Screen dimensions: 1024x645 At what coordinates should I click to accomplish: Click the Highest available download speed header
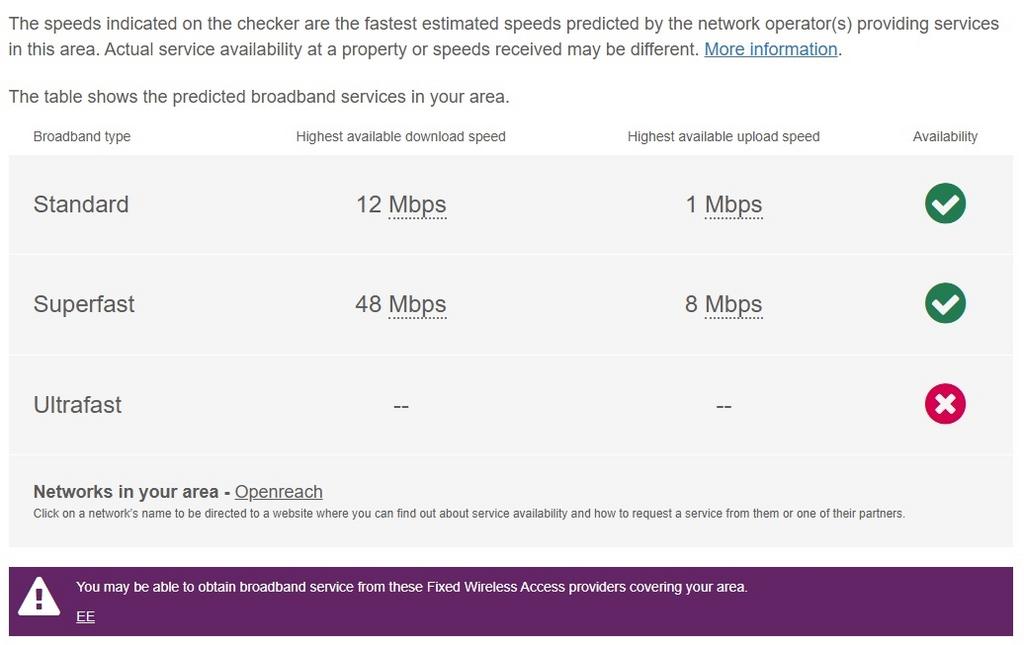pos(400,136)
